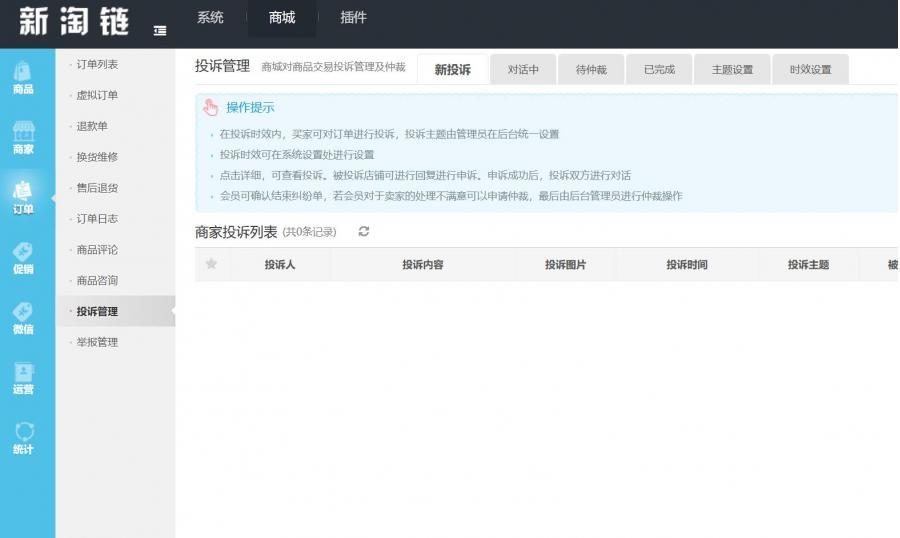Open the 主题设置 tab
Image resolution: width=900 pixels, height=538 pixels.
732,70
